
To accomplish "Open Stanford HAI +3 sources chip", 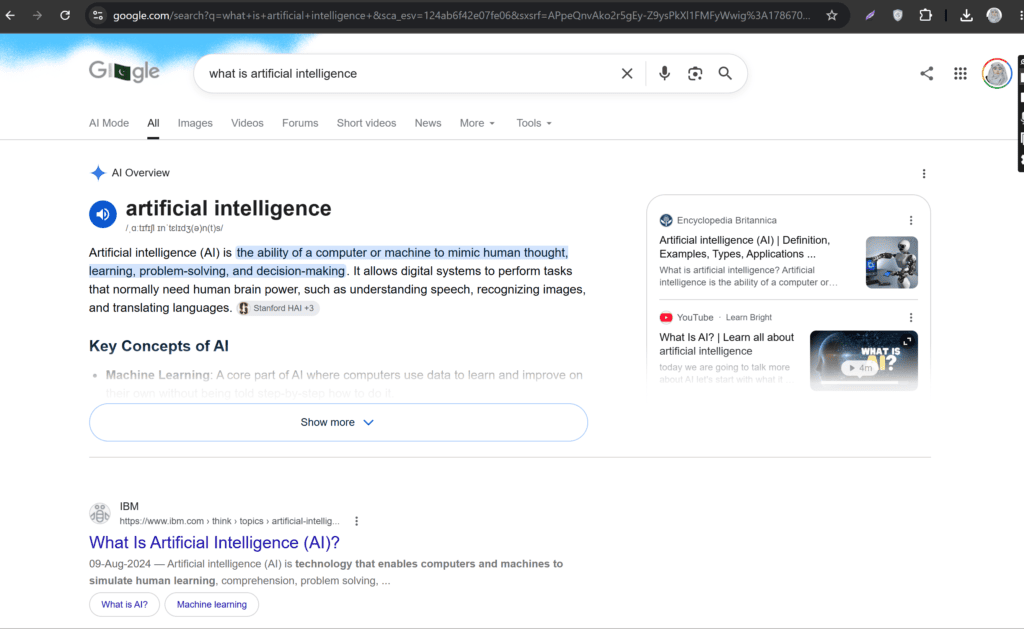I will (x=278, y=308).
